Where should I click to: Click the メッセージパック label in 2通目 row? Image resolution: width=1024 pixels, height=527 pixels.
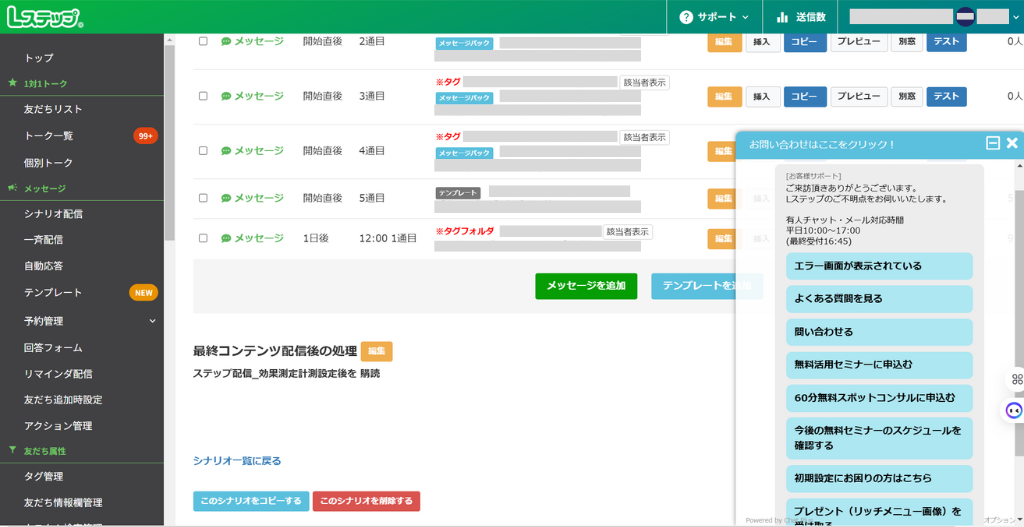[x=464, y=44]
